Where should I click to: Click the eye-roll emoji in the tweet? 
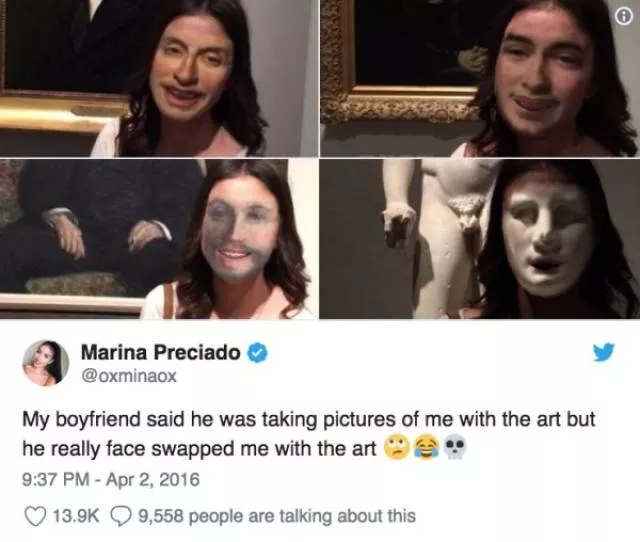click(x=396, y=449)
